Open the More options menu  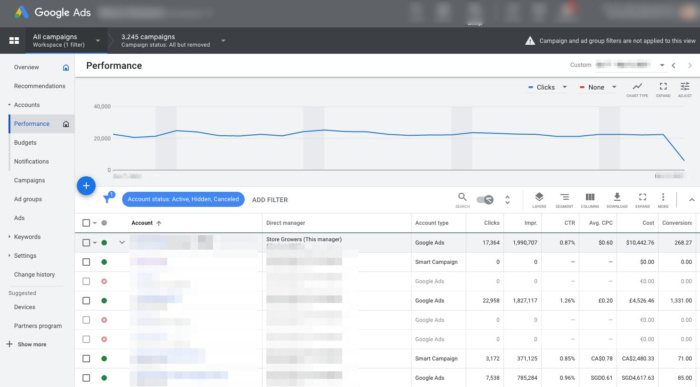[x=663, y=200]
